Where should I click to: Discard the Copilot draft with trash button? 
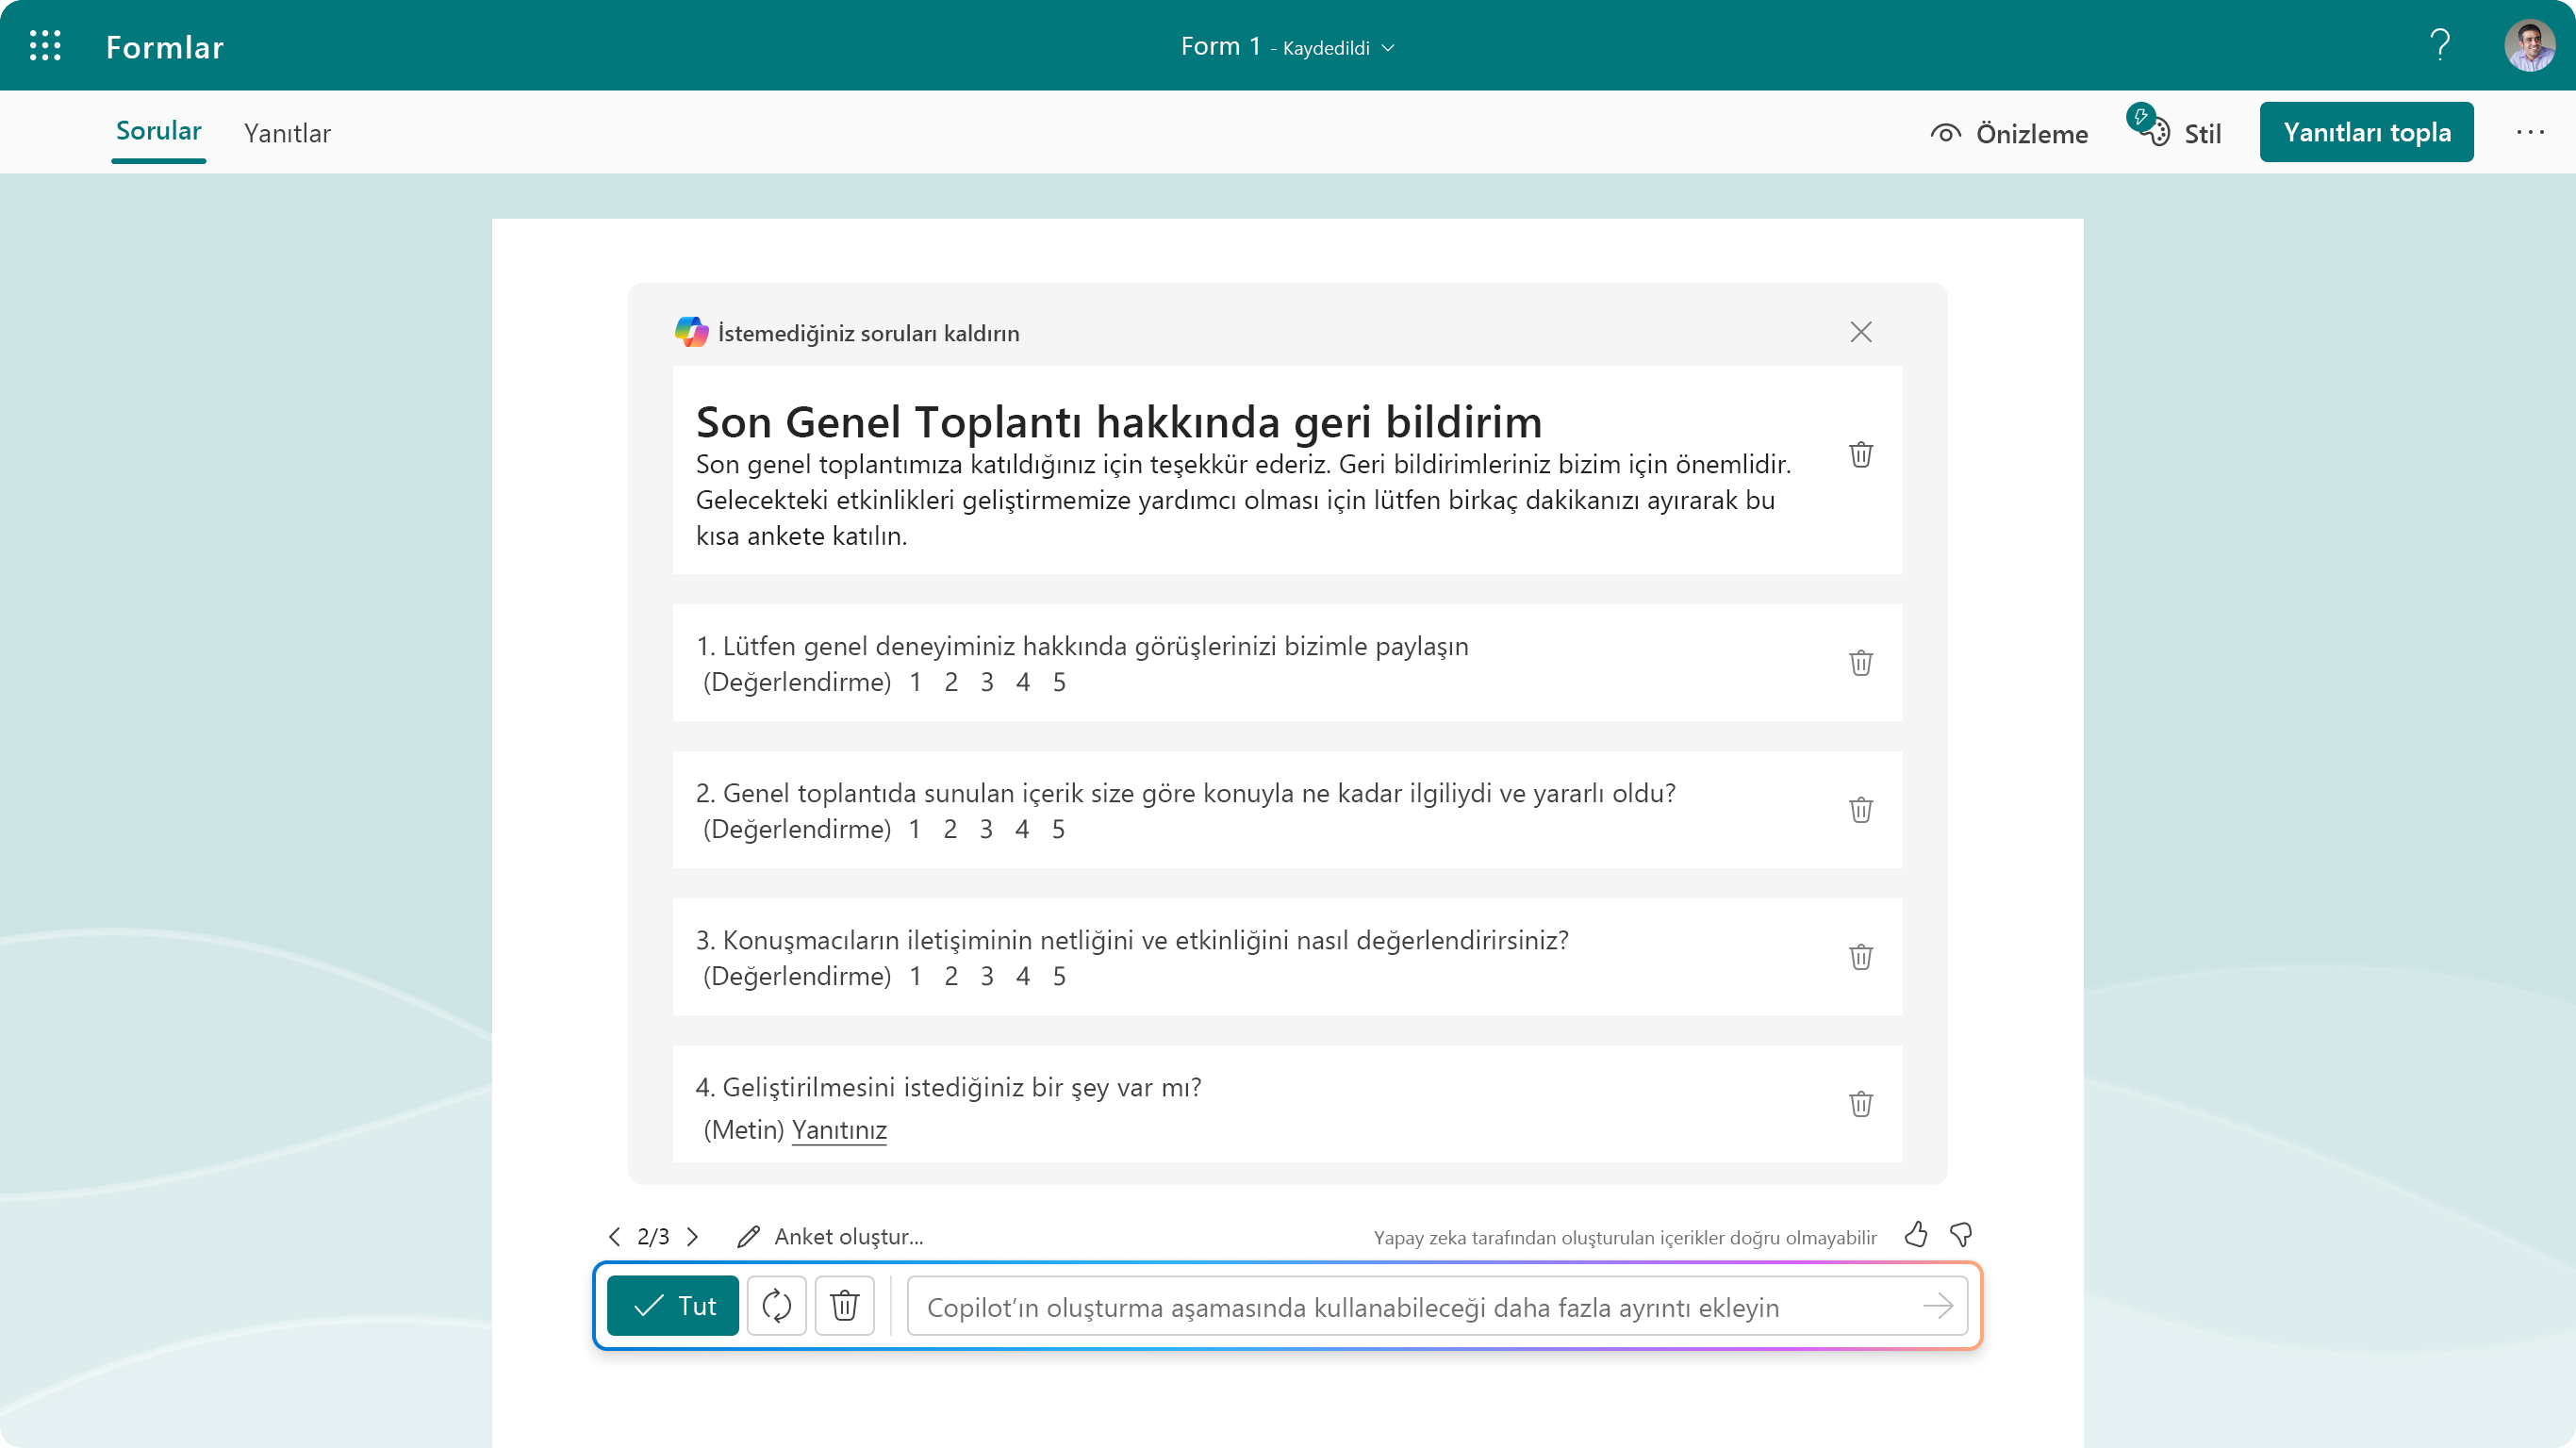[844, 1306]
